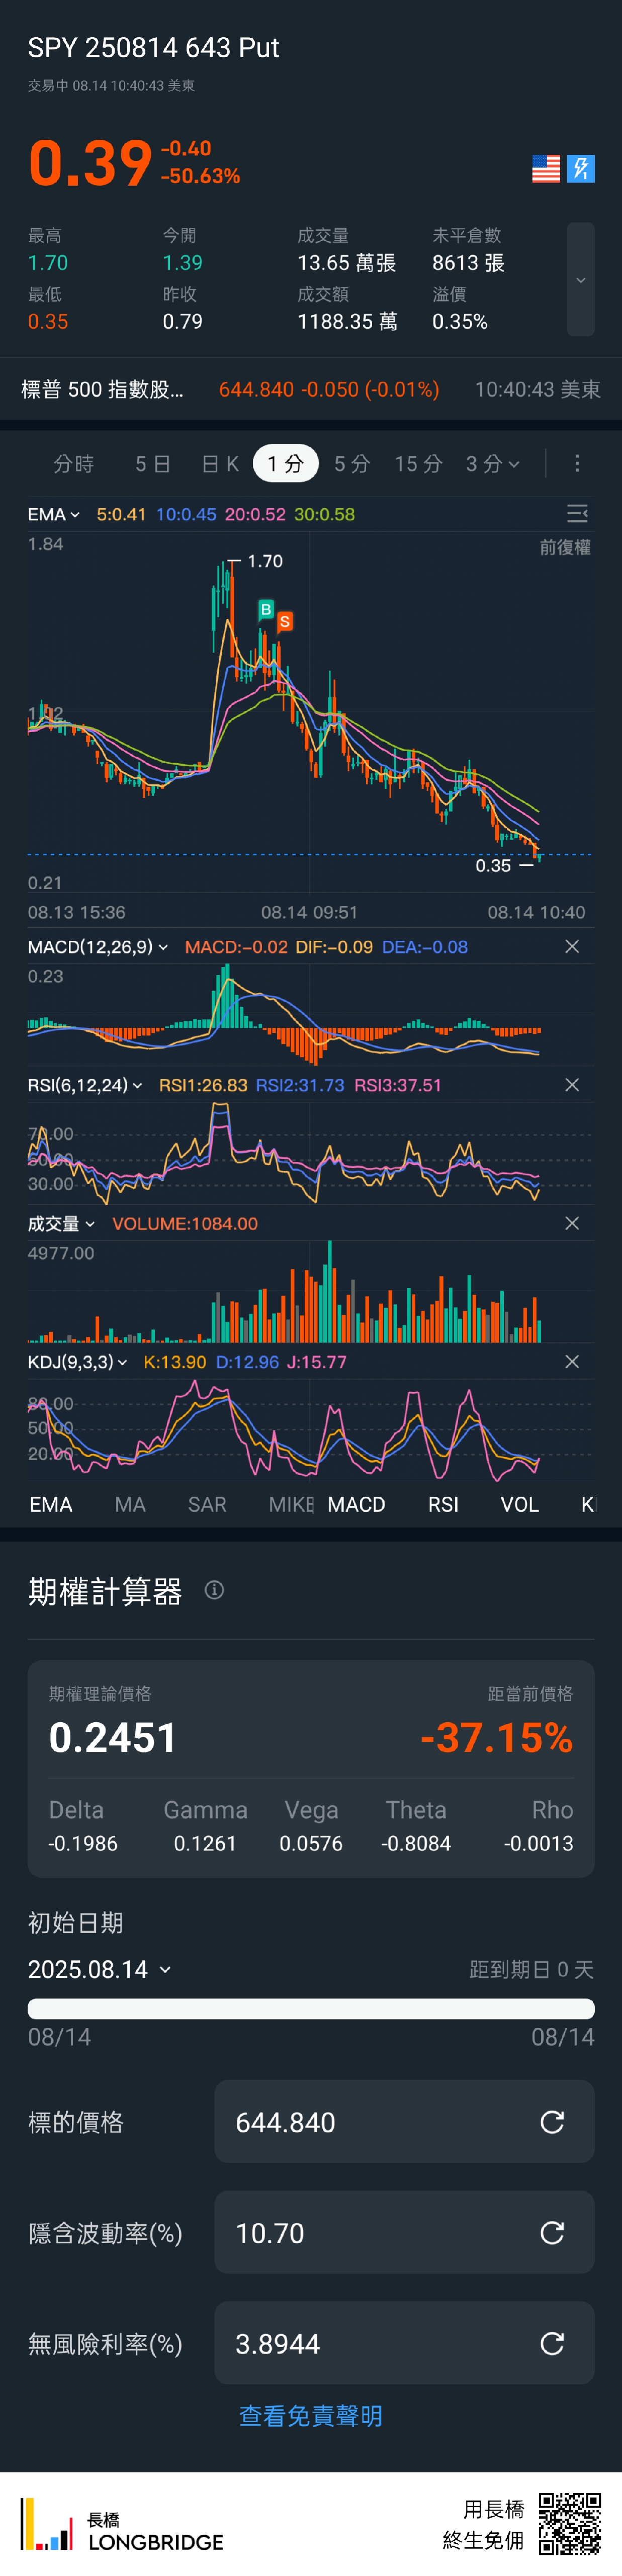Switch to the 日K chart tab
This screenshot has height=2576, width=622.
[x=220, y=463]
